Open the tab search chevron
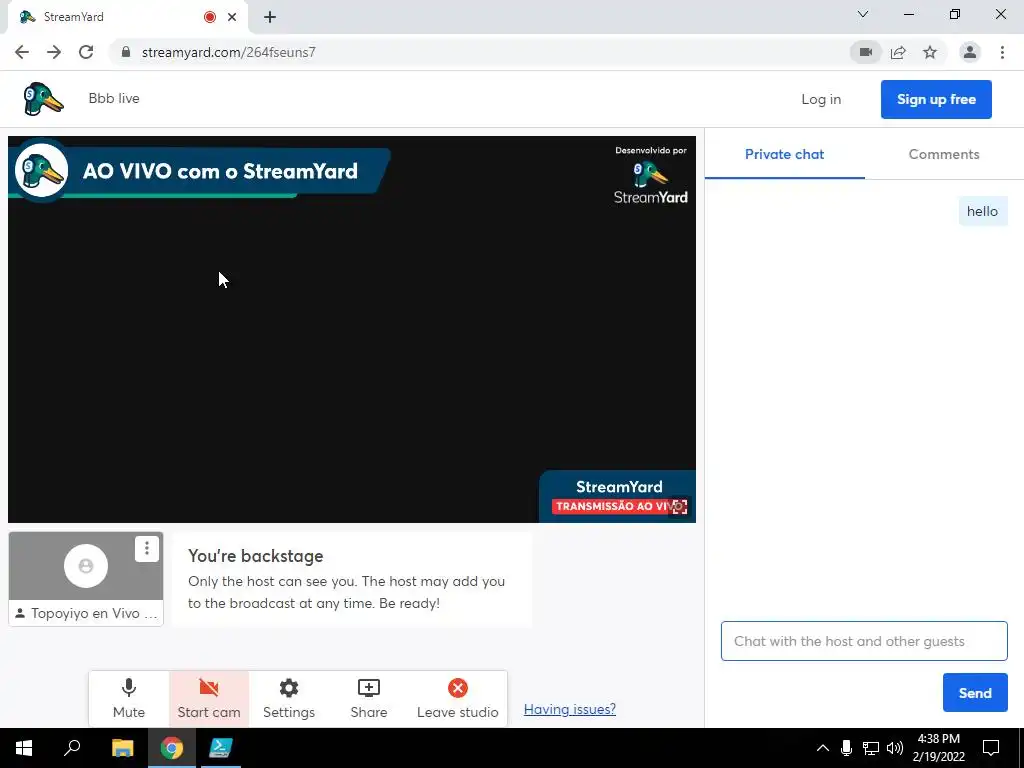This screenshot has height=768, width=1024. coord(863,14)
